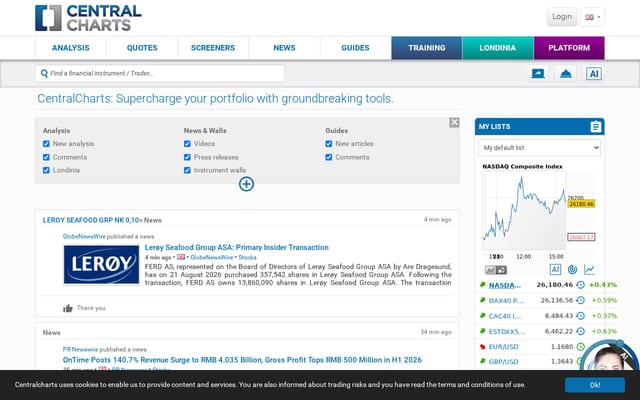Open the QUOTES menu

pos(142,48)
